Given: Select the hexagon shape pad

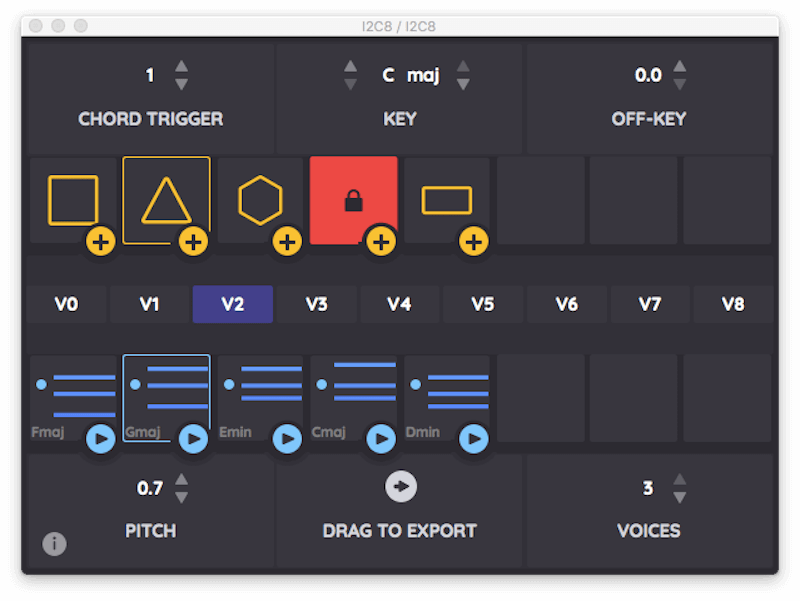Looking at the screenshot, I should tap(260, 198).
